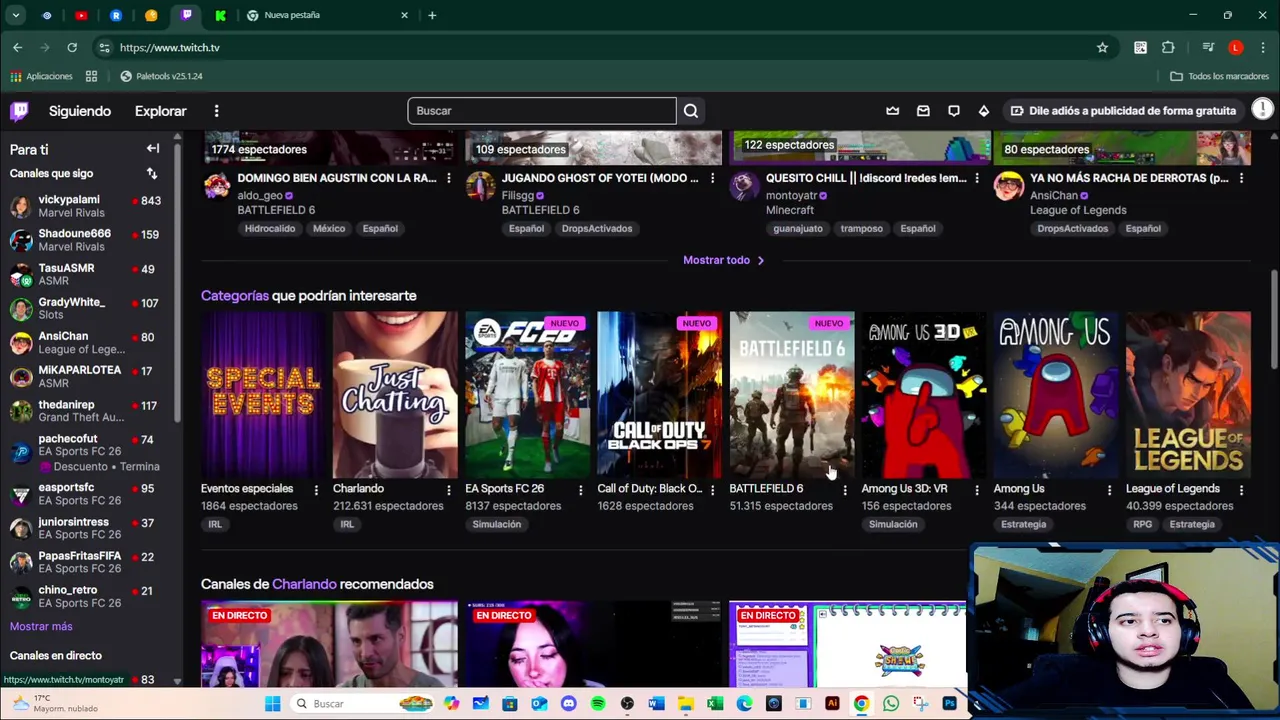Click the Hidrocalido tag
The height and width of the screenshot is (720, 1280).
[270, 229]
